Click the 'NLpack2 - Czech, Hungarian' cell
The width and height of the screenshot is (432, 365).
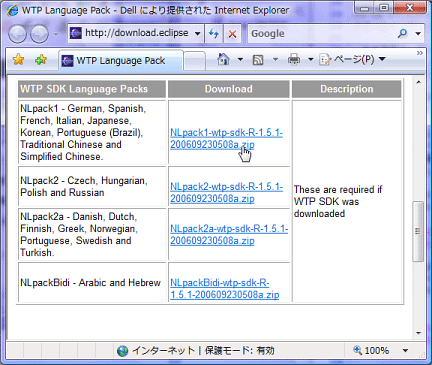[92, 187]
